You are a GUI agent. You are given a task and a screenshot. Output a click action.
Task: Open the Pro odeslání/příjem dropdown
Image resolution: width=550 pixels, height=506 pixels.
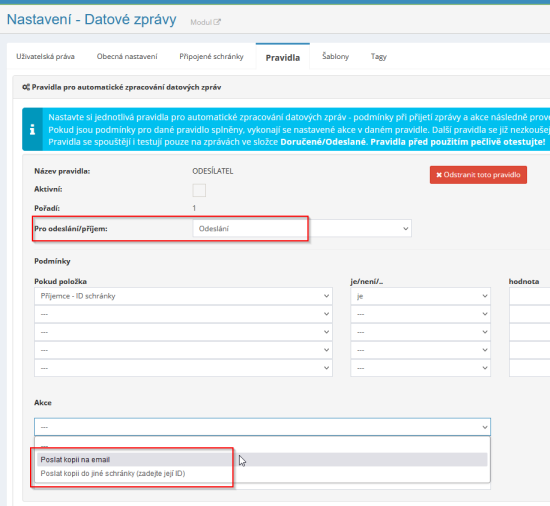pyautogui.click(x=302, y=229)
